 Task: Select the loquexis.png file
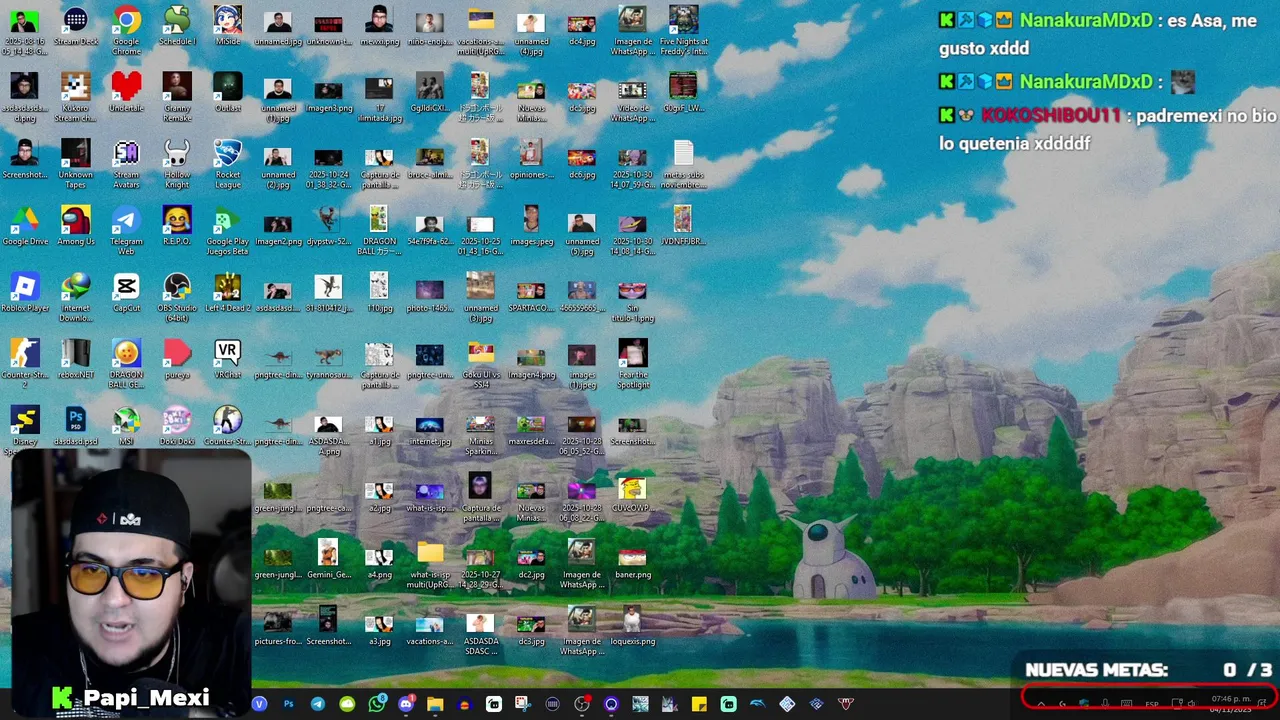point(632,627)
